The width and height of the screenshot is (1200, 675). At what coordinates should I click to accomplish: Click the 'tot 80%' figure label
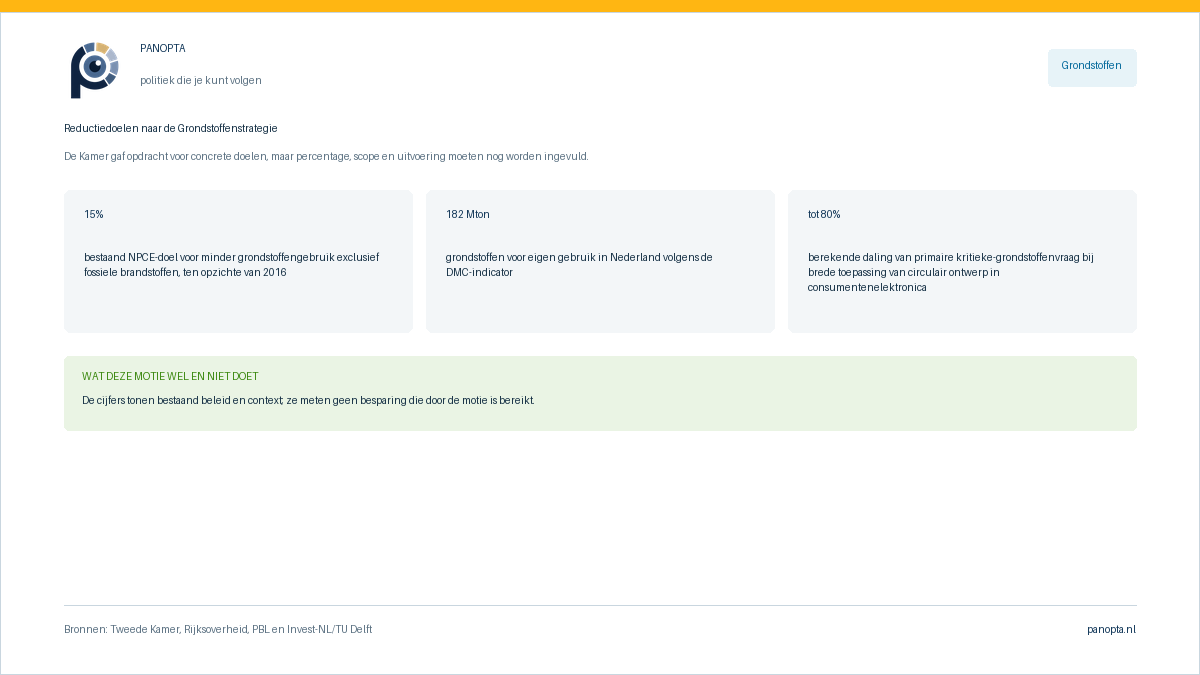[824, 214]
